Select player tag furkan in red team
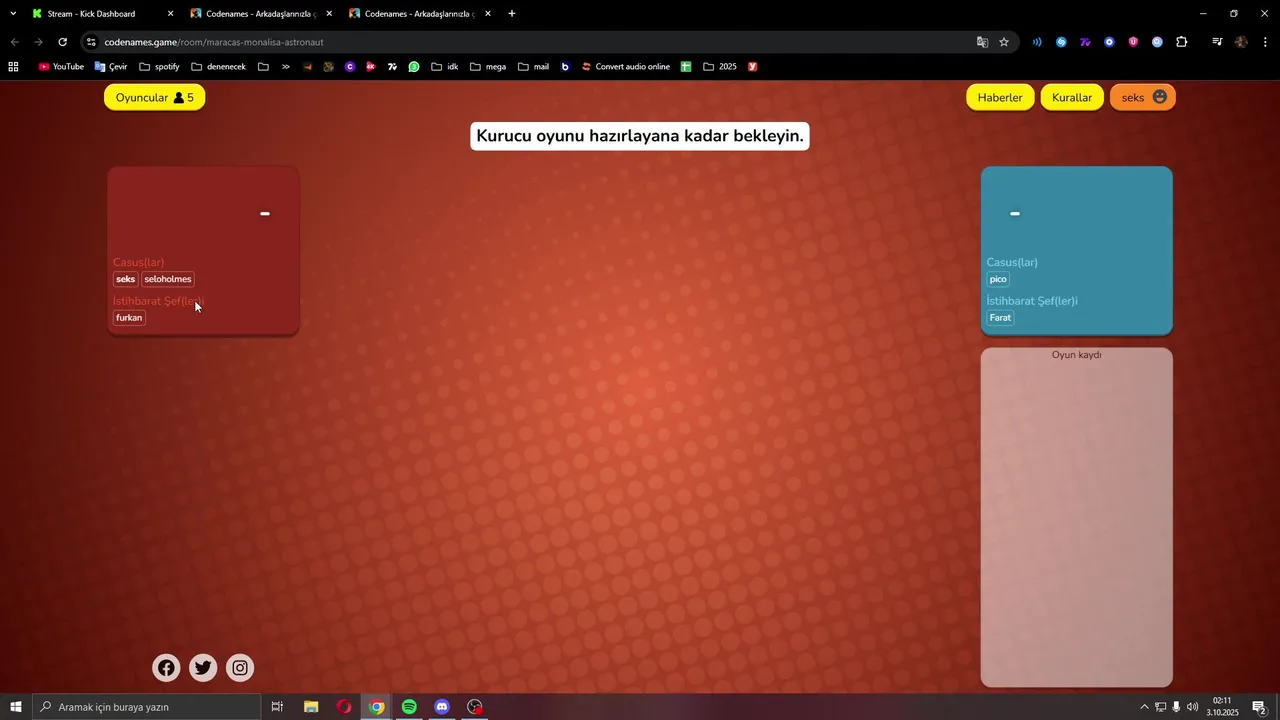Viewport: 1280px width, 720px height. click(x=129, y=318)
